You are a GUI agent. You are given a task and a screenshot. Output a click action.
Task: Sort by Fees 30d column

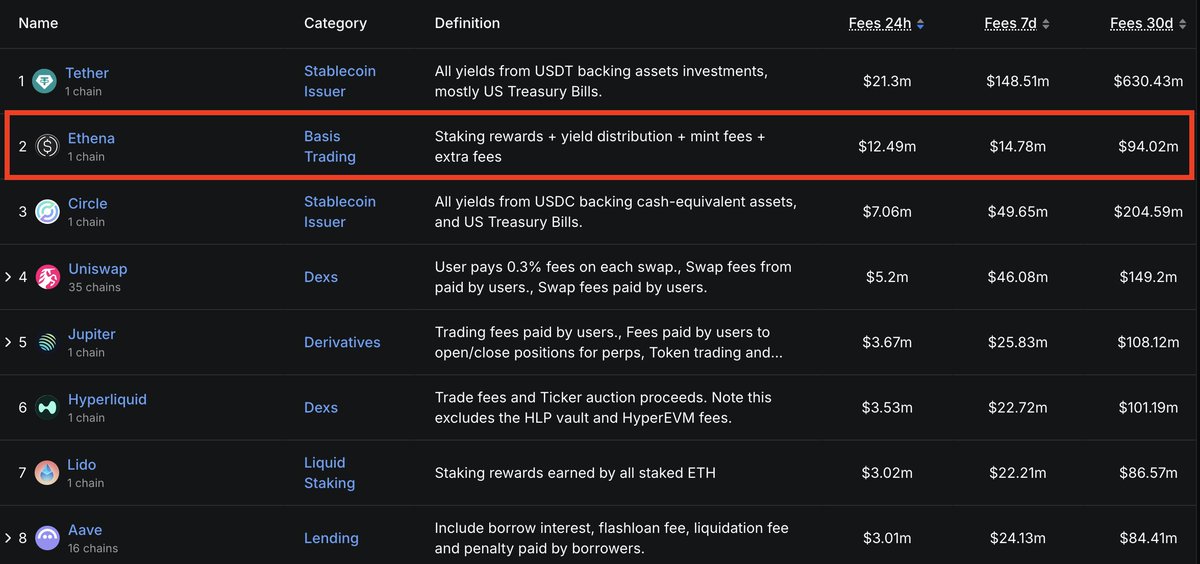[x=1148, y=23]
